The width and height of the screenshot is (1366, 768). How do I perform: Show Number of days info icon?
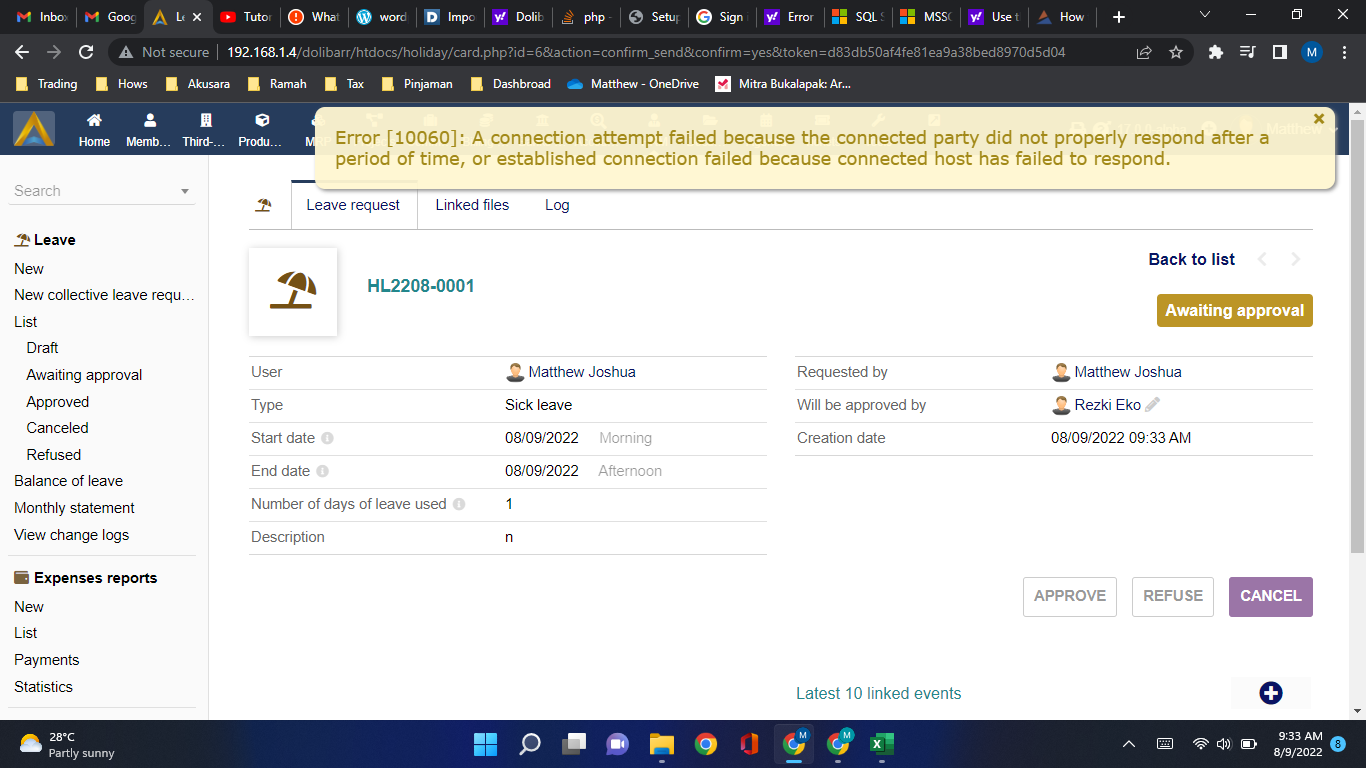tap(459, 504)
